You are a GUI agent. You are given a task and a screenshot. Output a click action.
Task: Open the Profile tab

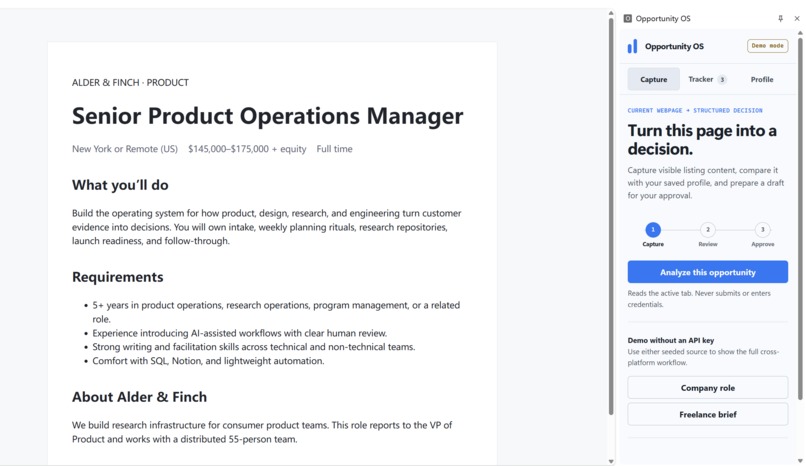tap(761, 79)
